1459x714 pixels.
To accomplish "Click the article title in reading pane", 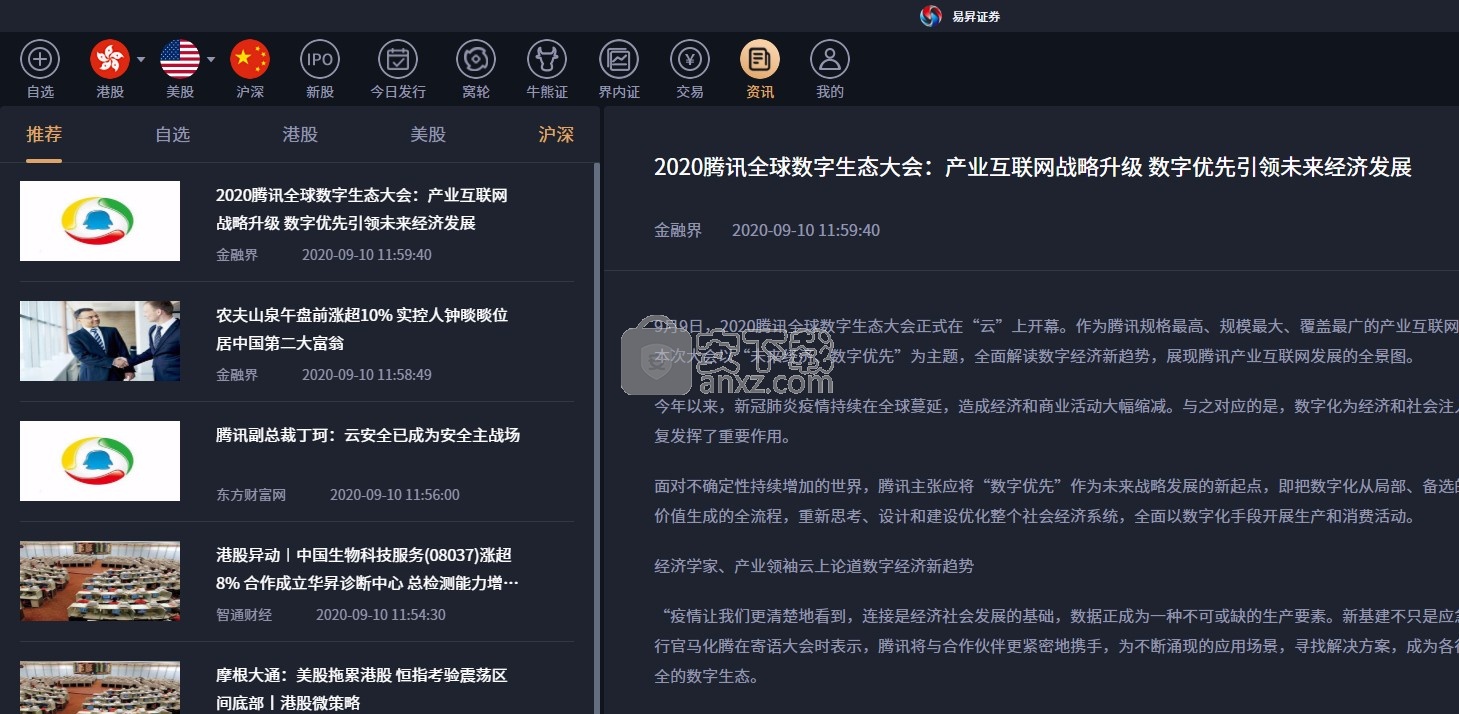I will pyautogui.click(x=1033, y=167).
